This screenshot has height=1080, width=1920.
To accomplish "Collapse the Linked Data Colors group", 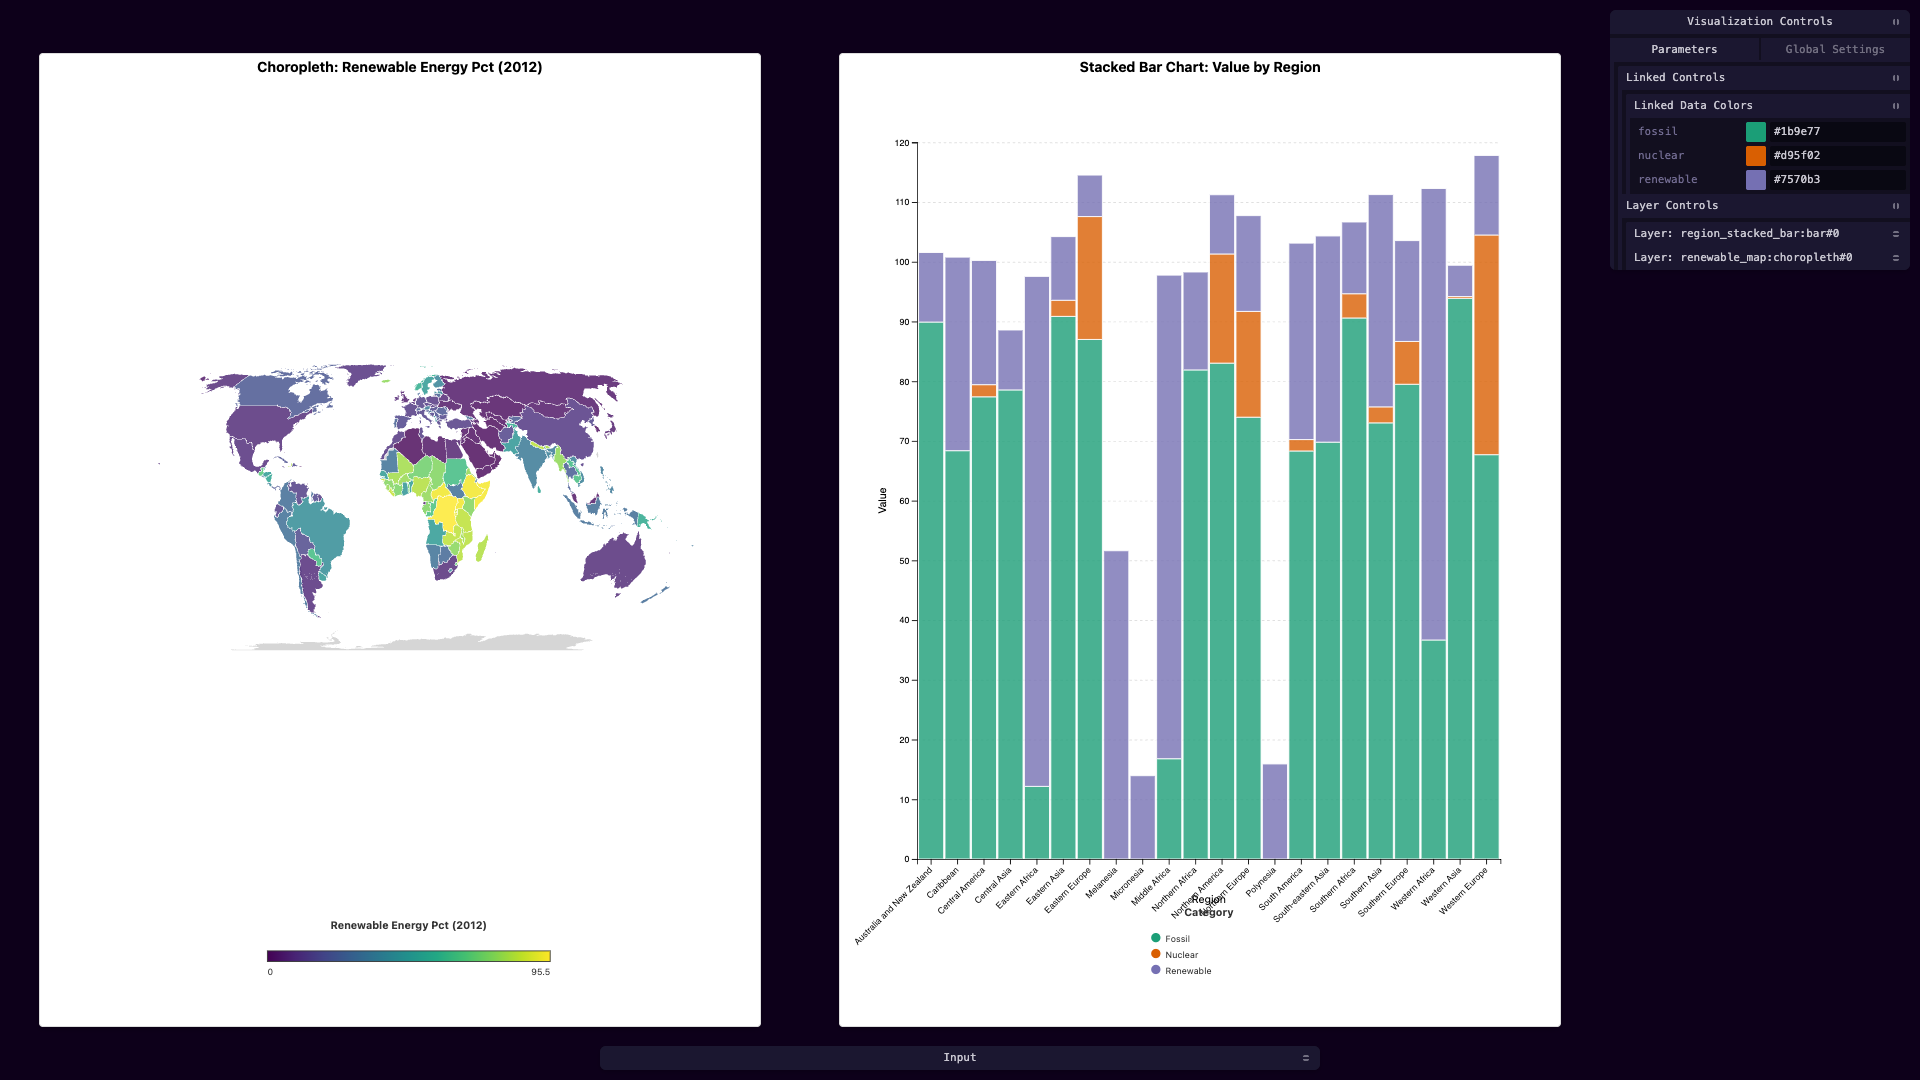I will 1895,106.
